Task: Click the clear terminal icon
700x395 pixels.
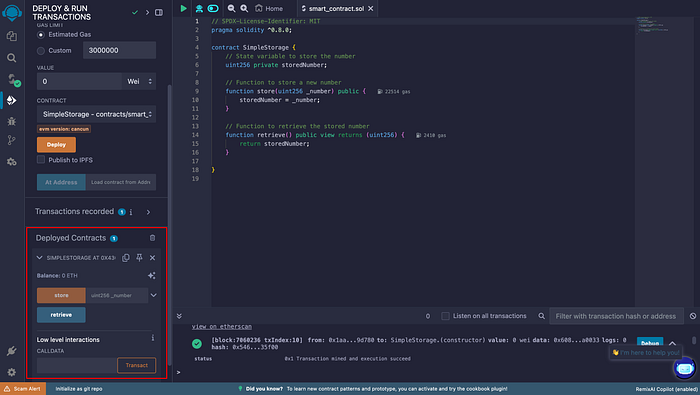Action: click(x=692, y=316)
